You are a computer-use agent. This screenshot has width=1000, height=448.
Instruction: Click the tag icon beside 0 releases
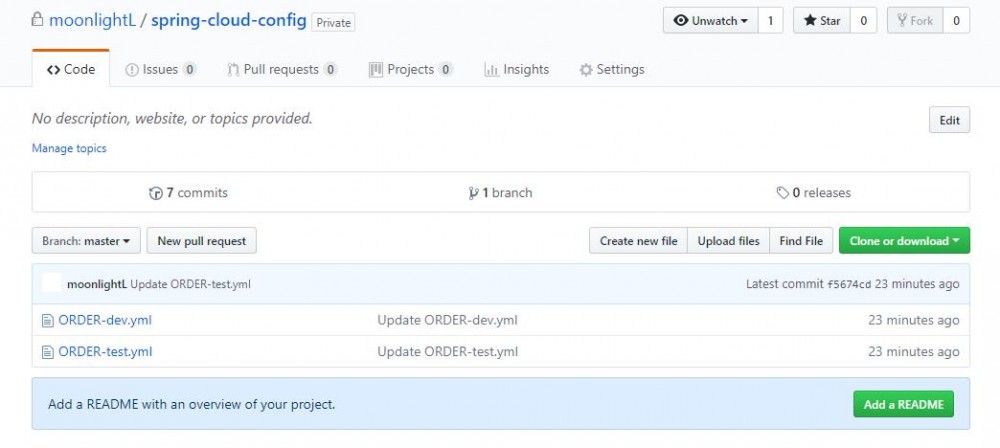point(782,193)
